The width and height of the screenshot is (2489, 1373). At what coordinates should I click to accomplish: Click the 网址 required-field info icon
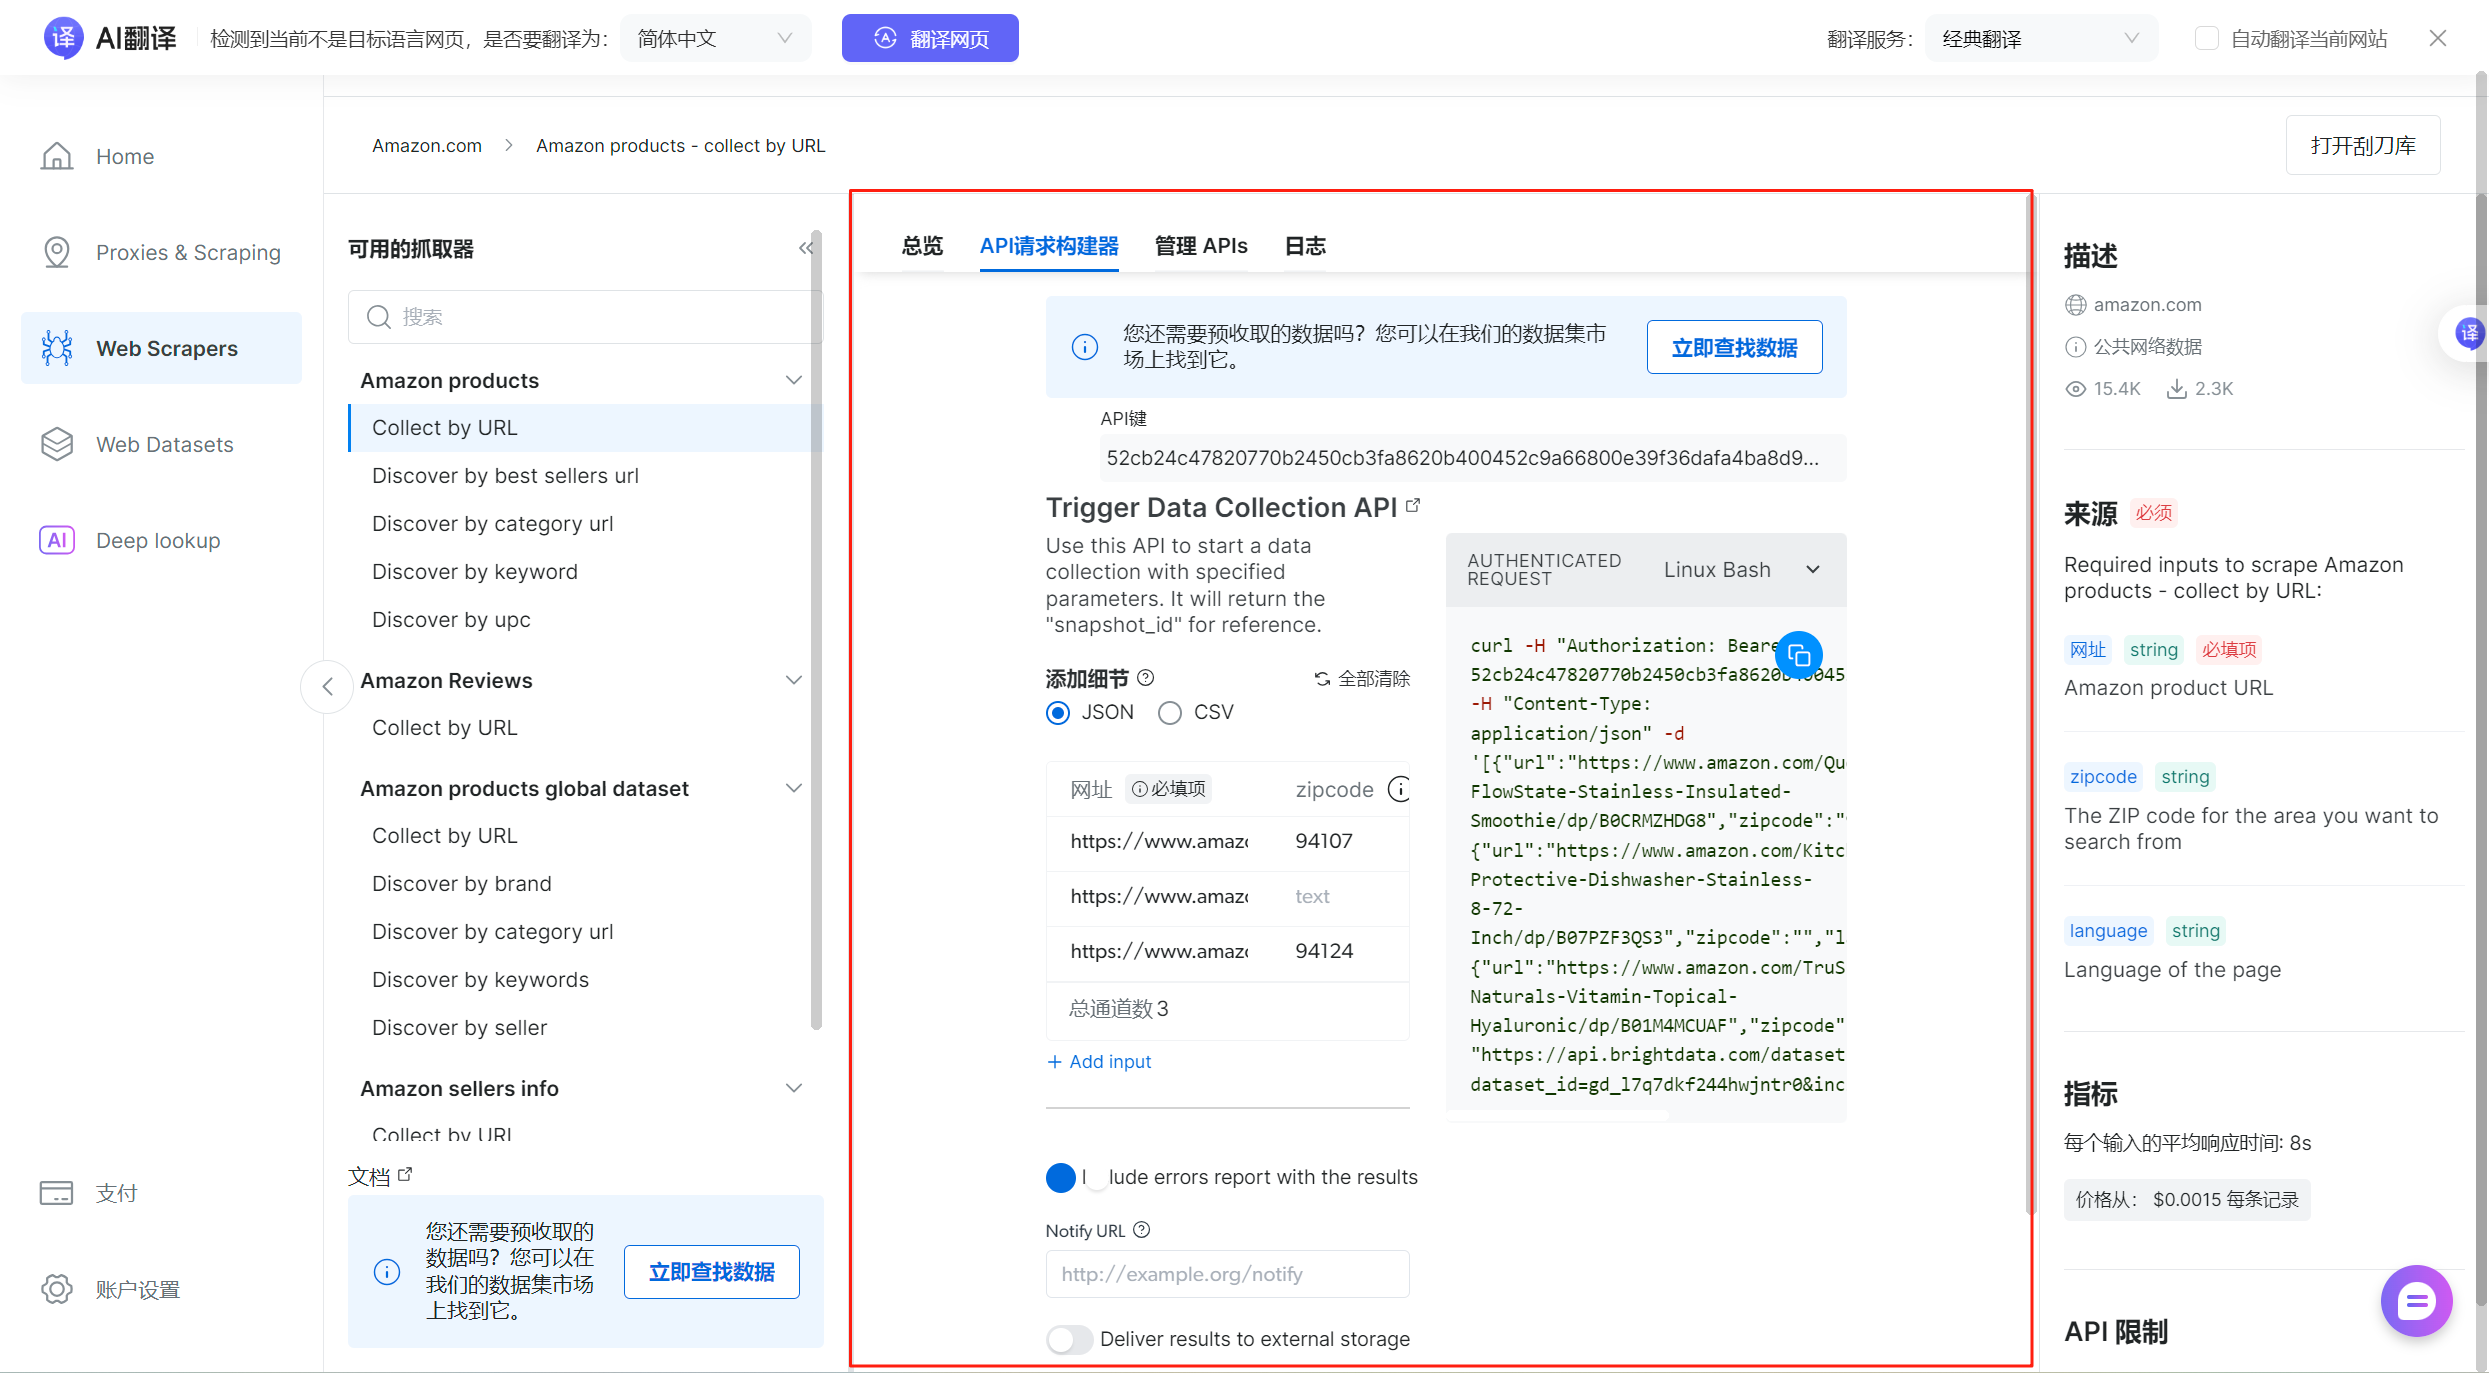(1139, 789)
